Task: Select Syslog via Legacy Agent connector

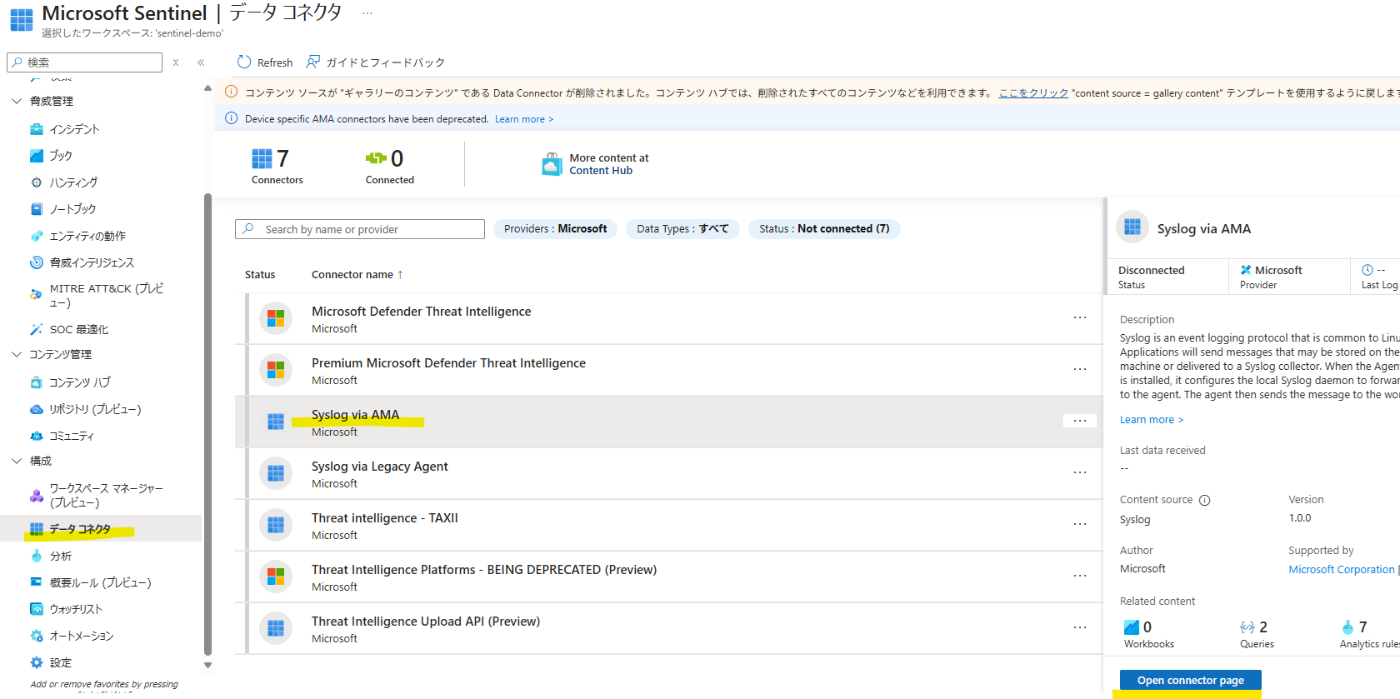Action: point(668,474)
